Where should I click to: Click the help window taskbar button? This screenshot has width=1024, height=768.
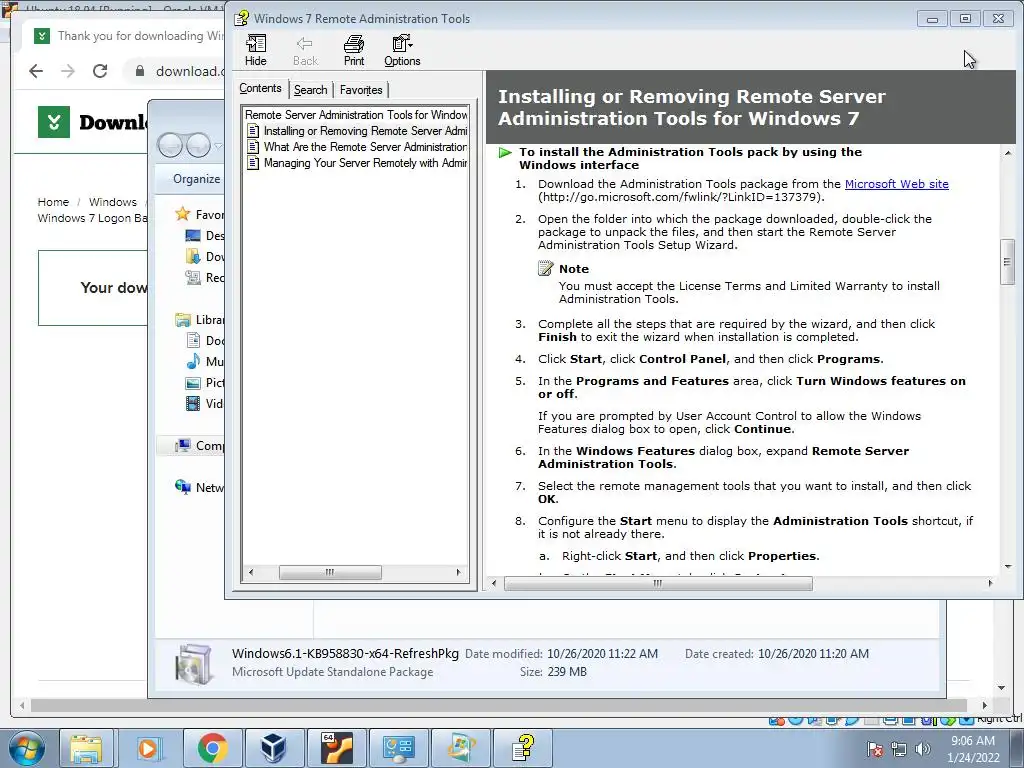(x=522, y=748)
